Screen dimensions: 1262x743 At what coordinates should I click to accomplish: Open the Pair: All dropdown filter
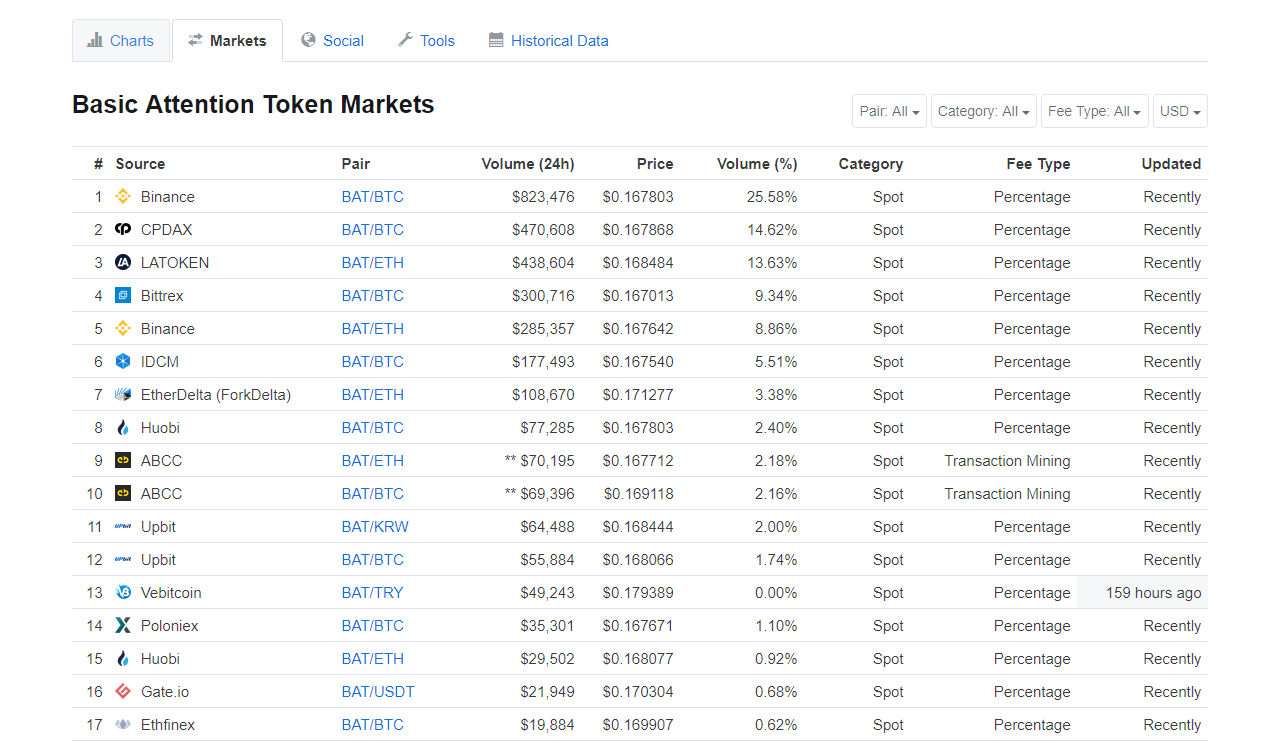889,111
